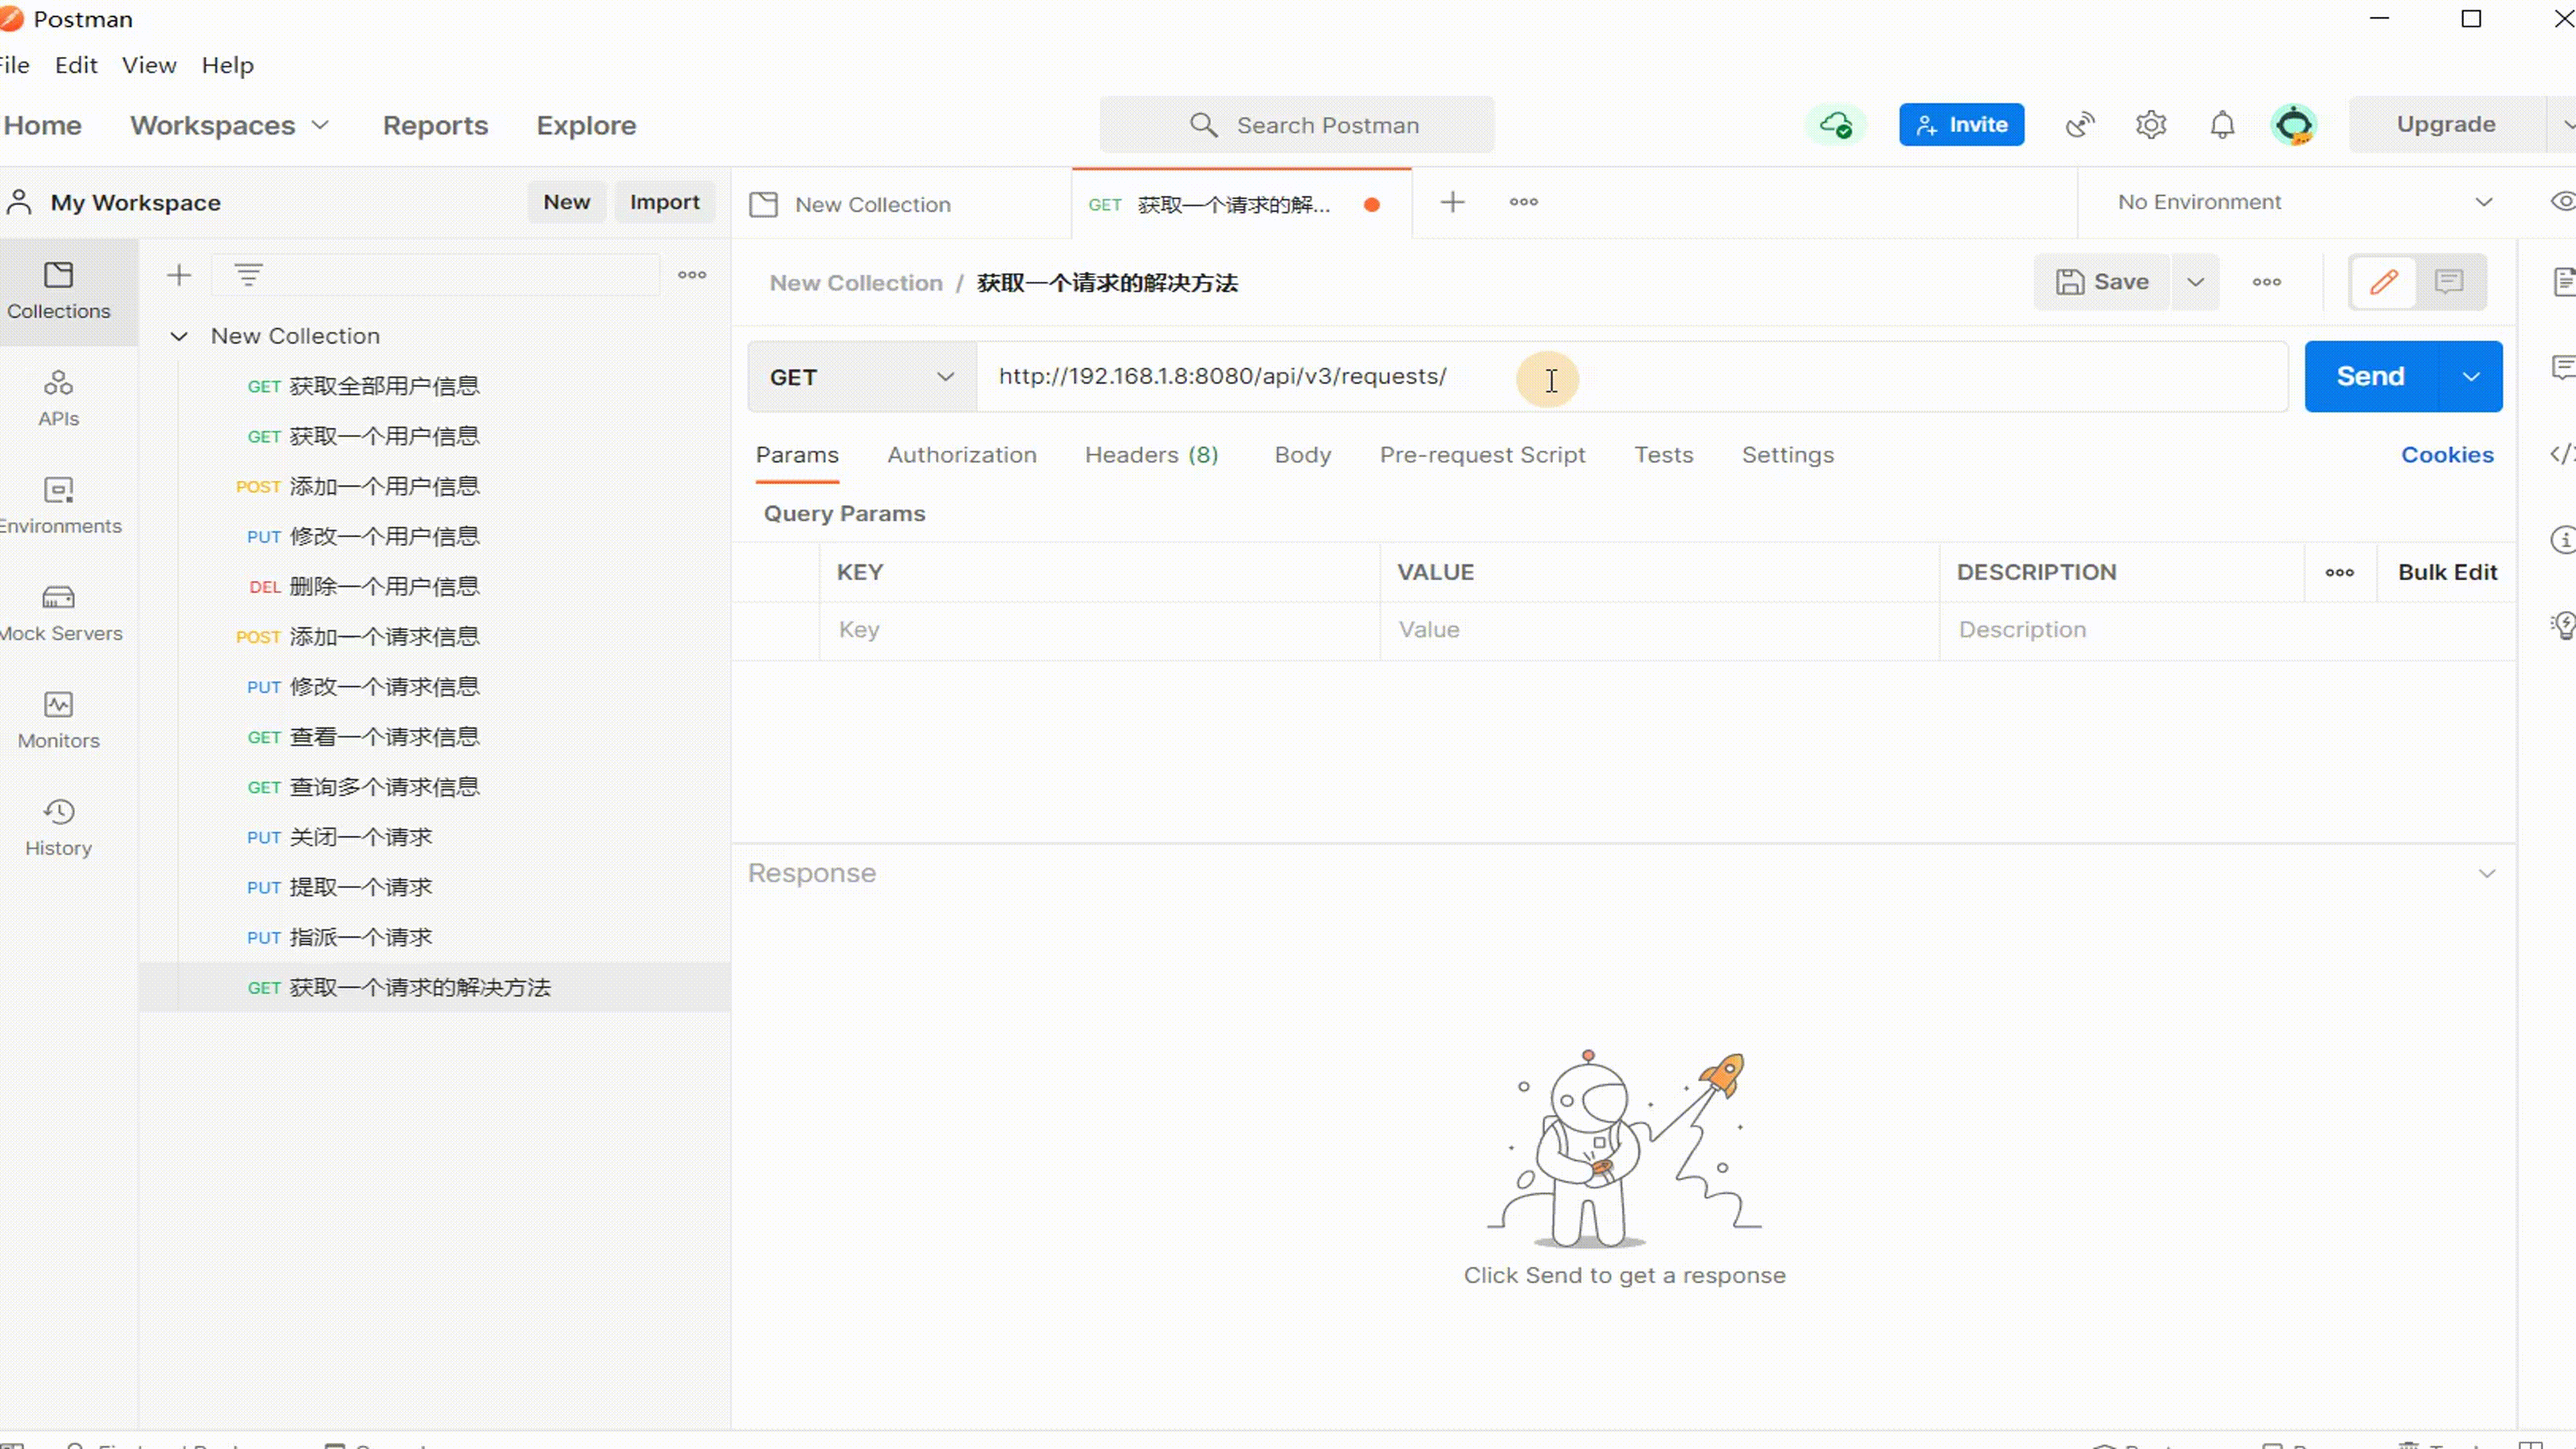Switch to the Body tab
The image size is (2576, 1449).
(x=1303, y=455)
